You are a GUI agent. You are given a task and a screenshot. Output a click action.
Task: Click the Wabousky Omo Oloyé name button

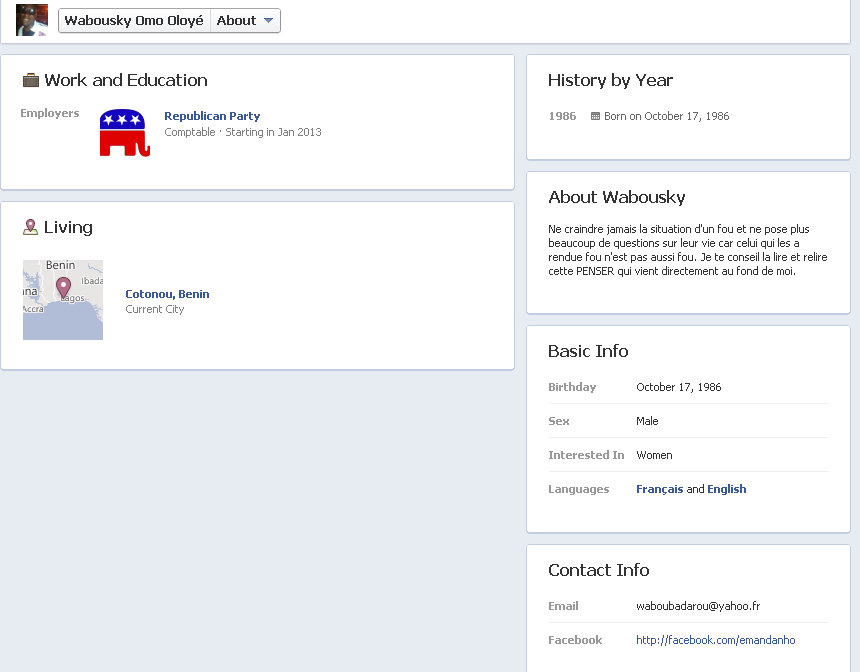pos(134,20)
